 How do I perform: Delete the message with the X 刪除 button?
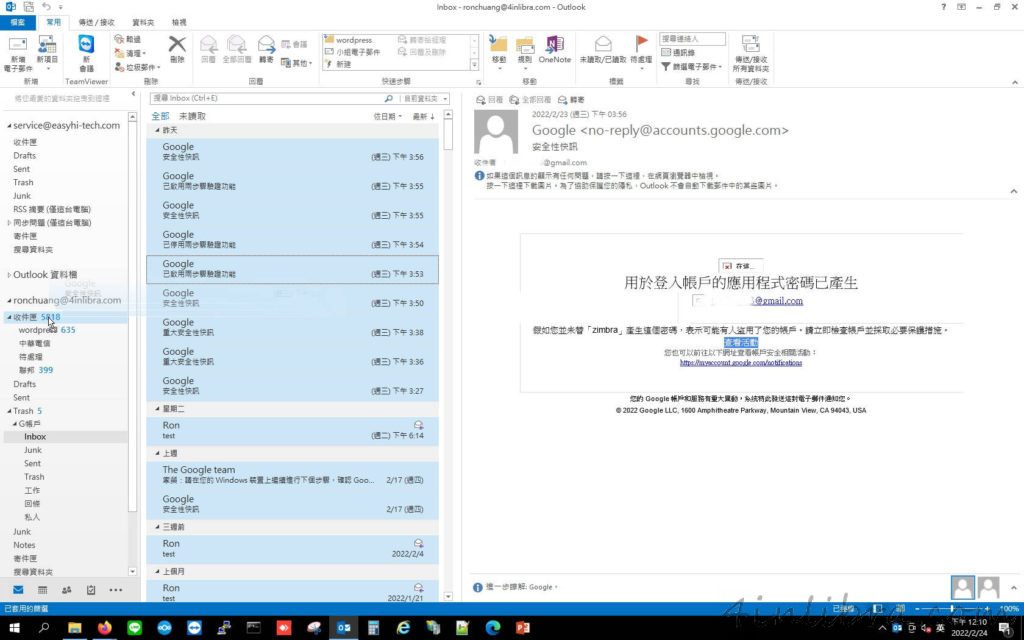point(177,49)
